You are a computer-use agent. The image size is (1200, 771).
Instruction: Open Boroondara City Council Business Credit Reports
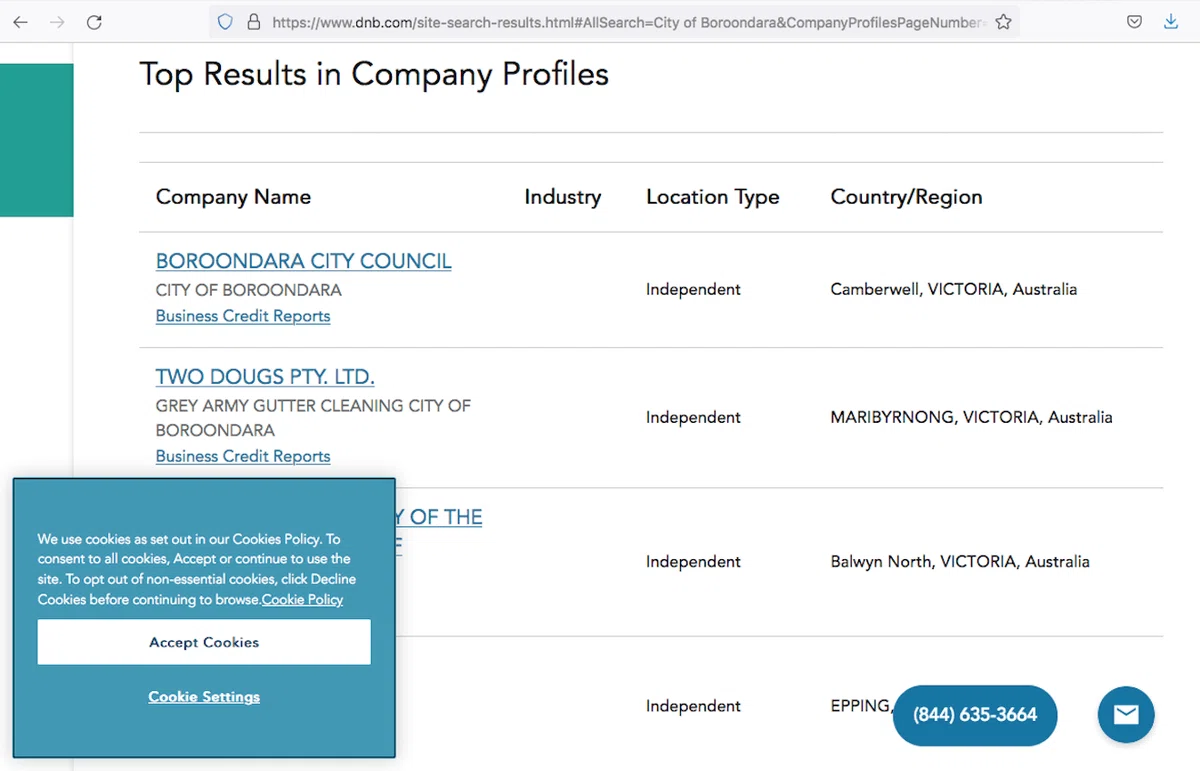(x=243, y=316)
